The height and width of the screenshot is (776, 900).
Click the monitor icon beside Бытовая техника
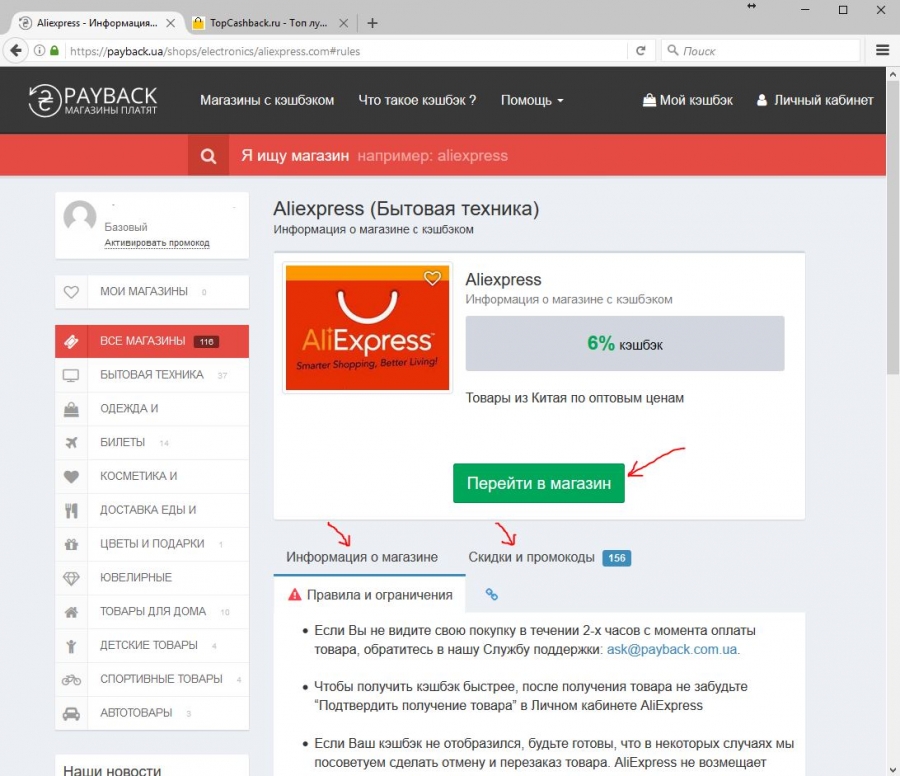tap(71, 375)
